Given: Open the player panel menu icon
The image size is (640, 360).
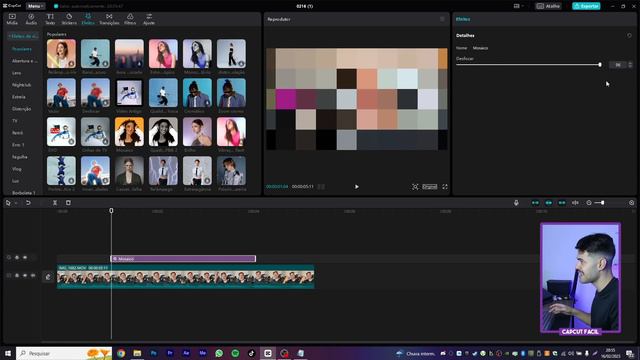Looking at the screenshot, I should pyautogui.click(x=442, y=19).
